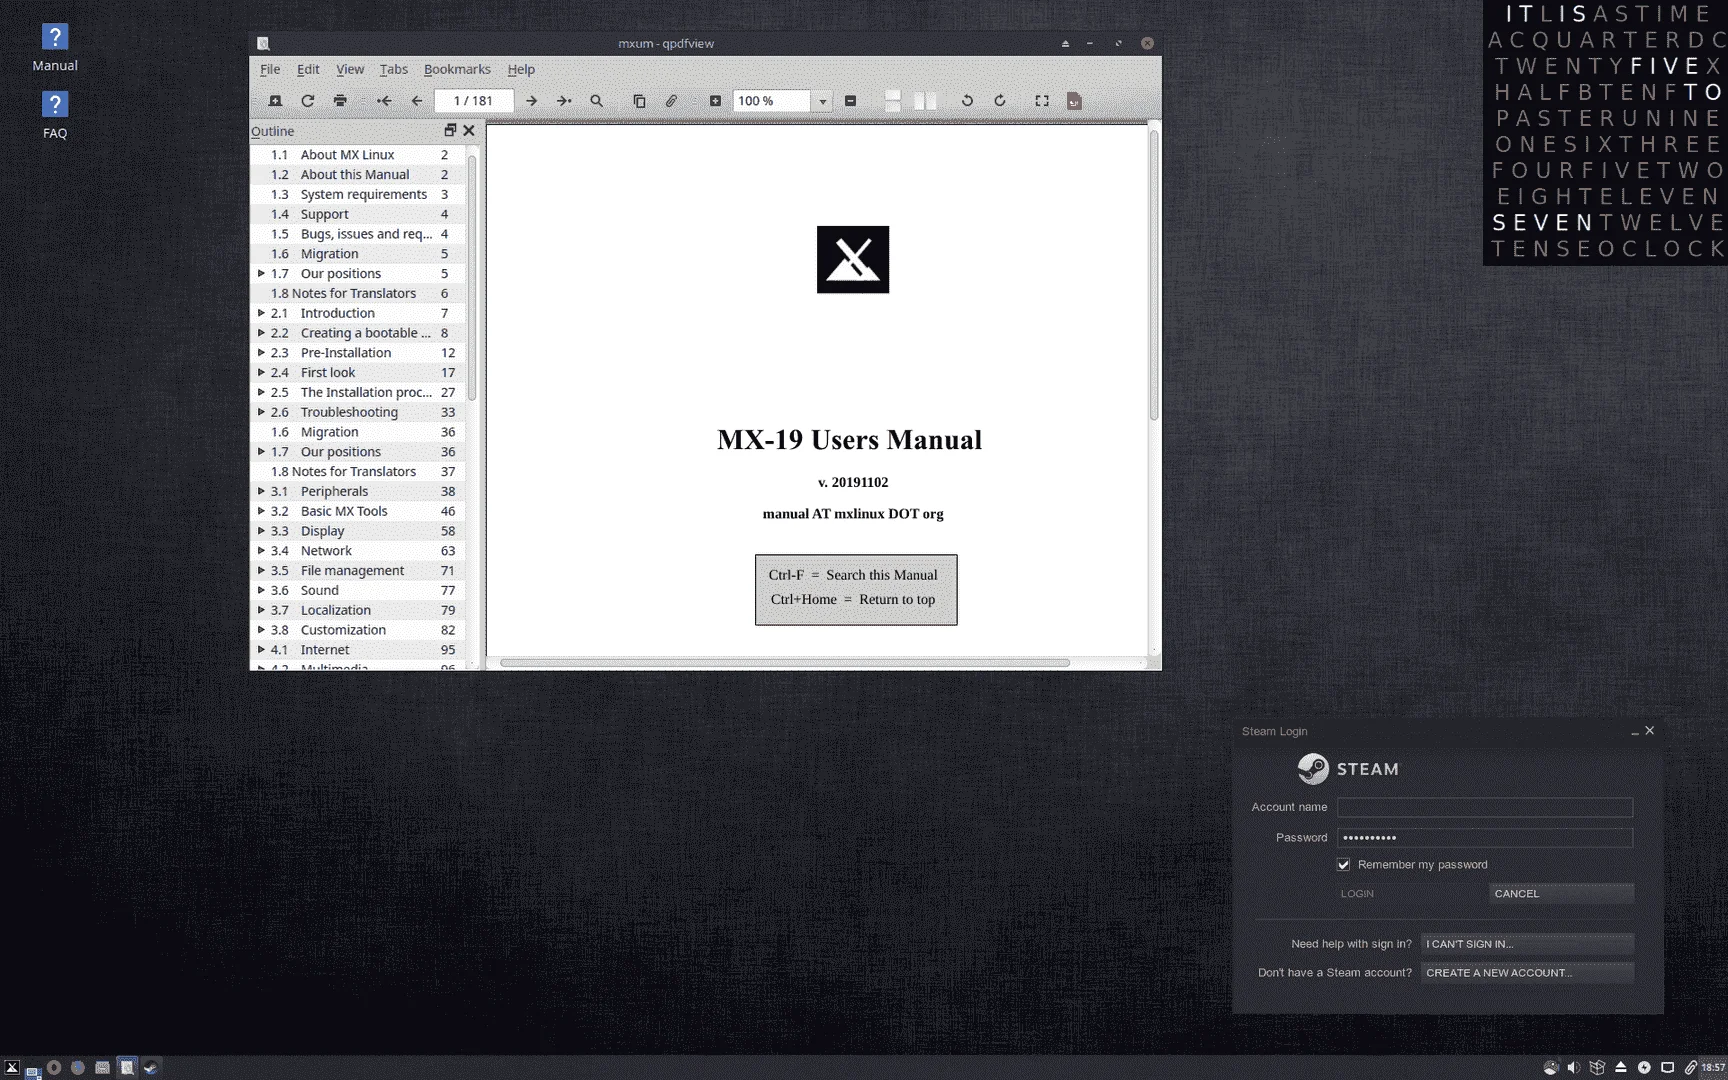Open the File menu
1728x1080 pixels.
tap(270, 69)
